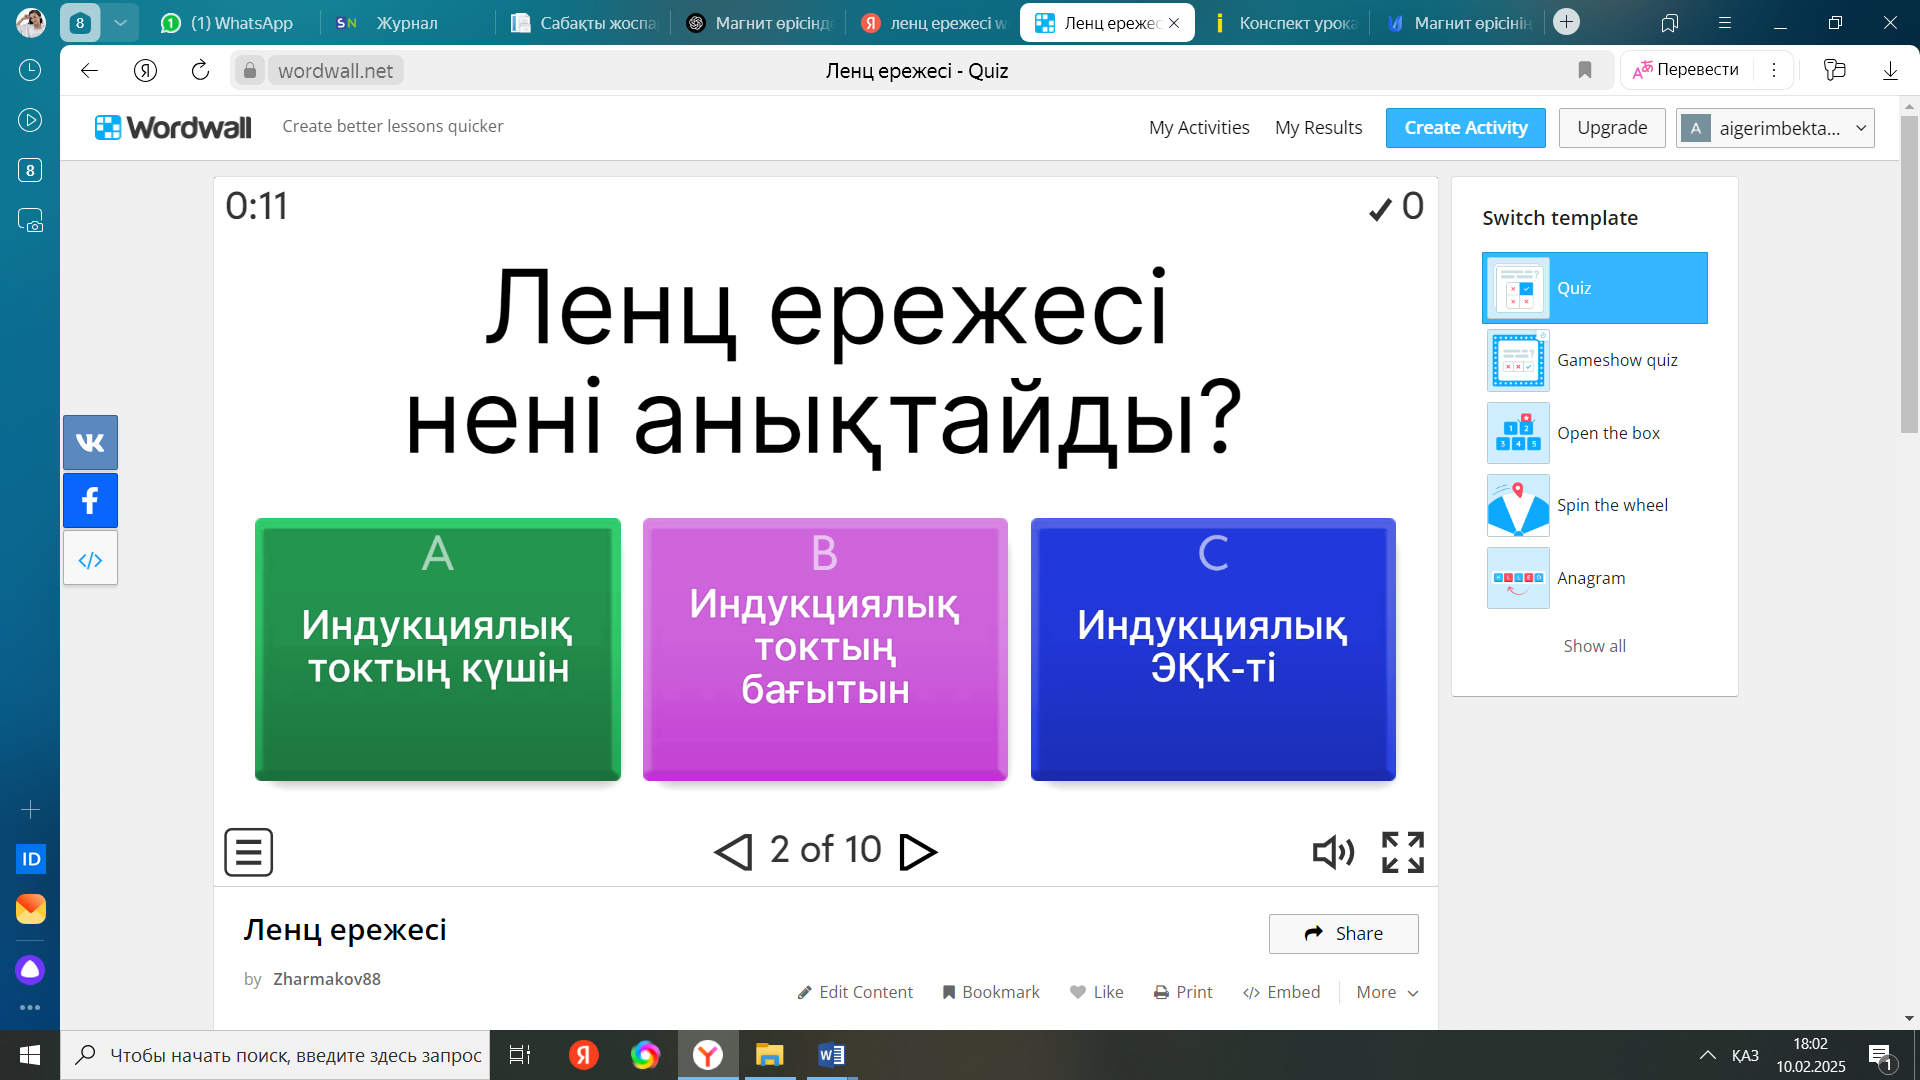
Task: Expand tab groups chevron in browser
Action: tap(120, 22)
